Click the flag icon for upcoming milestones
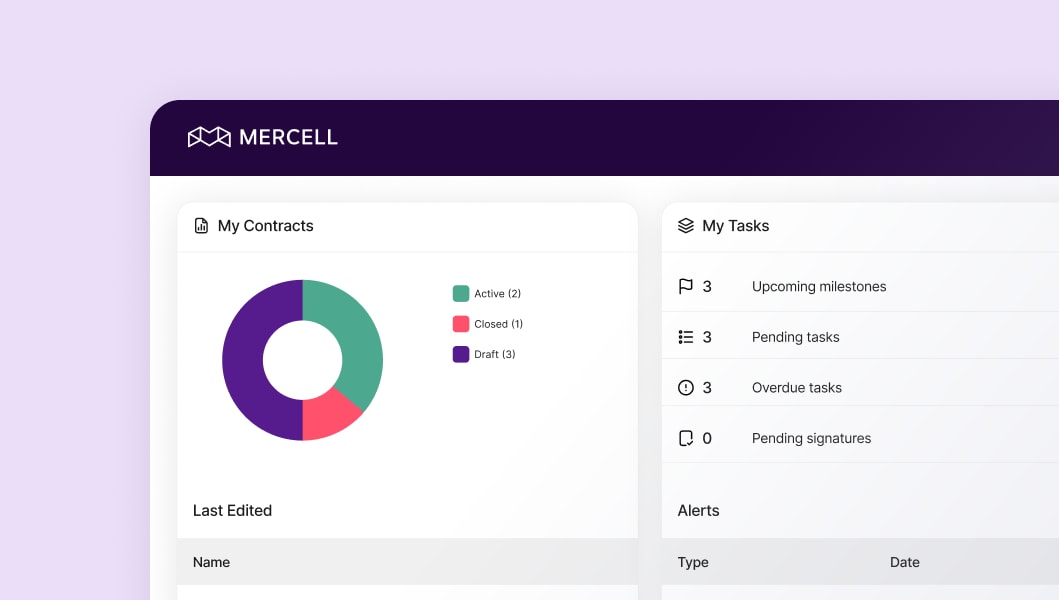 point(686,286)
